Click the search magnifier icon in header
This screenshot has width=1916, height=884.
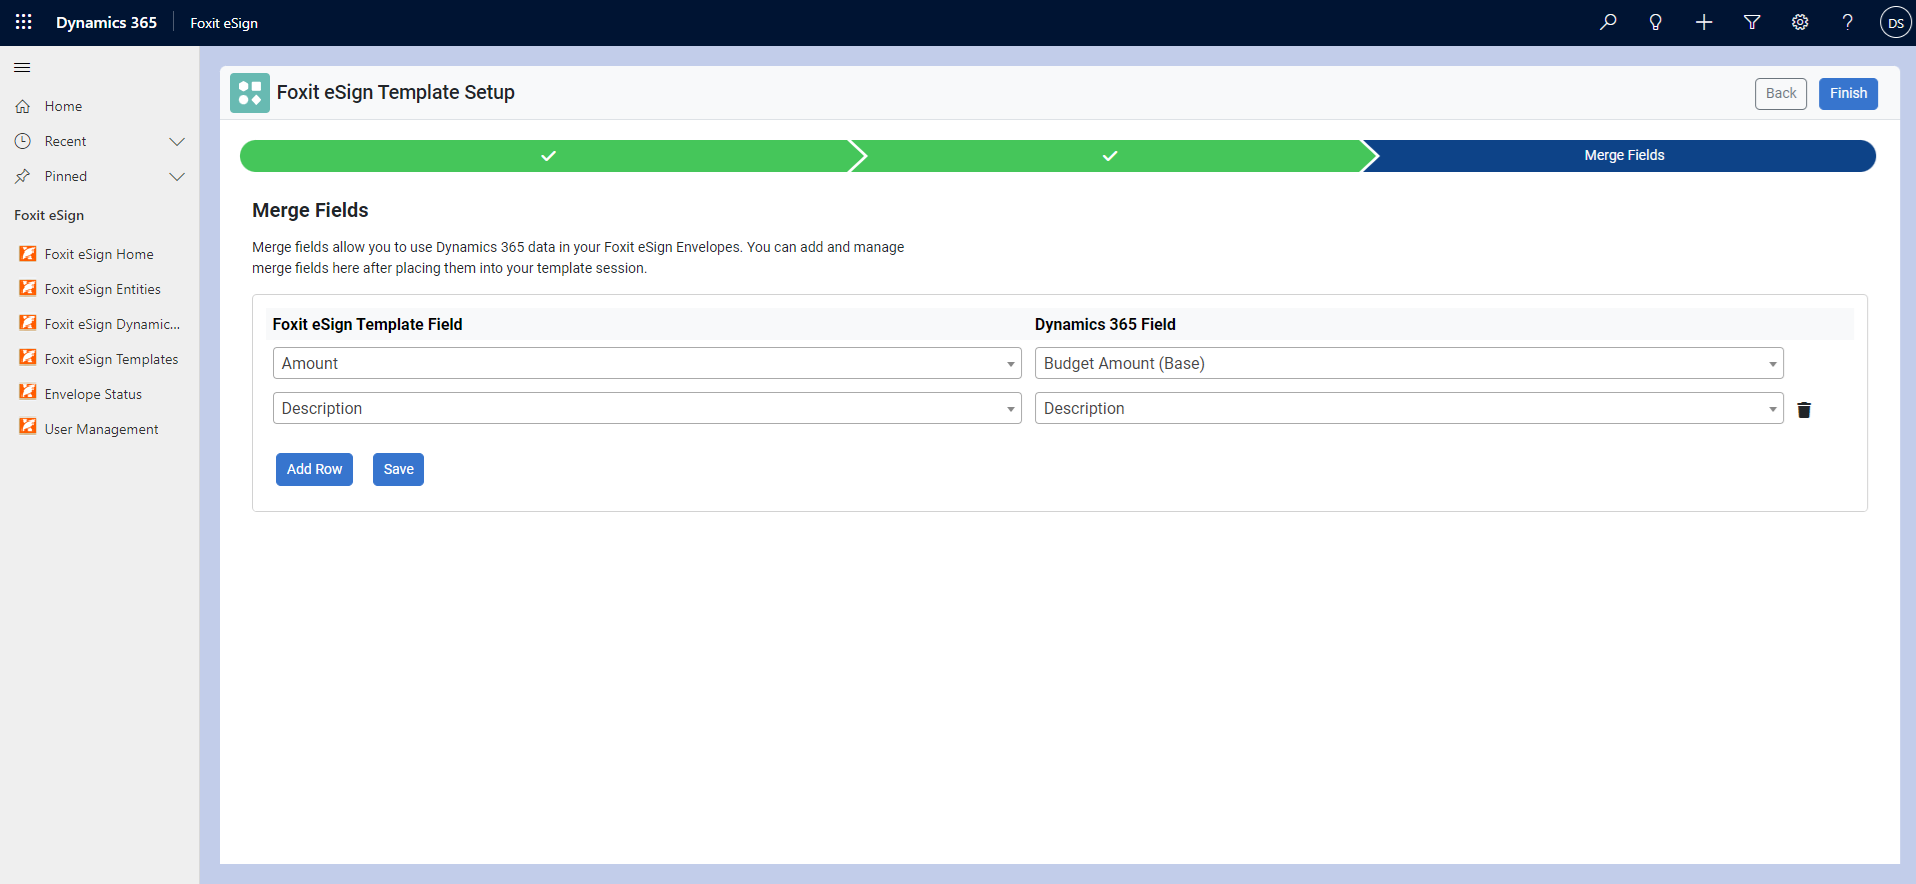(1608, 22)
